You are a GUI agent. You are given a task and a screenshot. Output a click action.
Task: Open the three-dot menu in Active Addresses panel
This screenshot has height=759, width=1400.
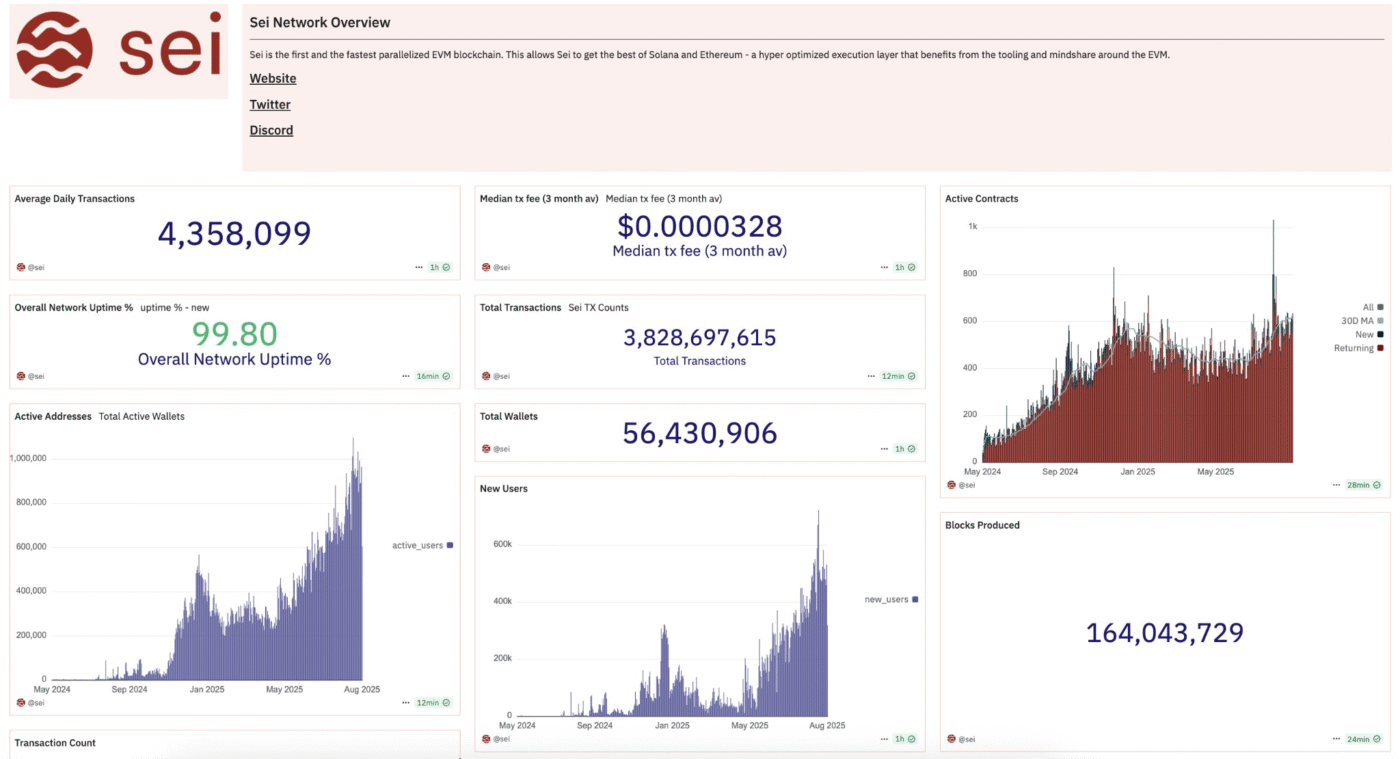coord(406,703)
